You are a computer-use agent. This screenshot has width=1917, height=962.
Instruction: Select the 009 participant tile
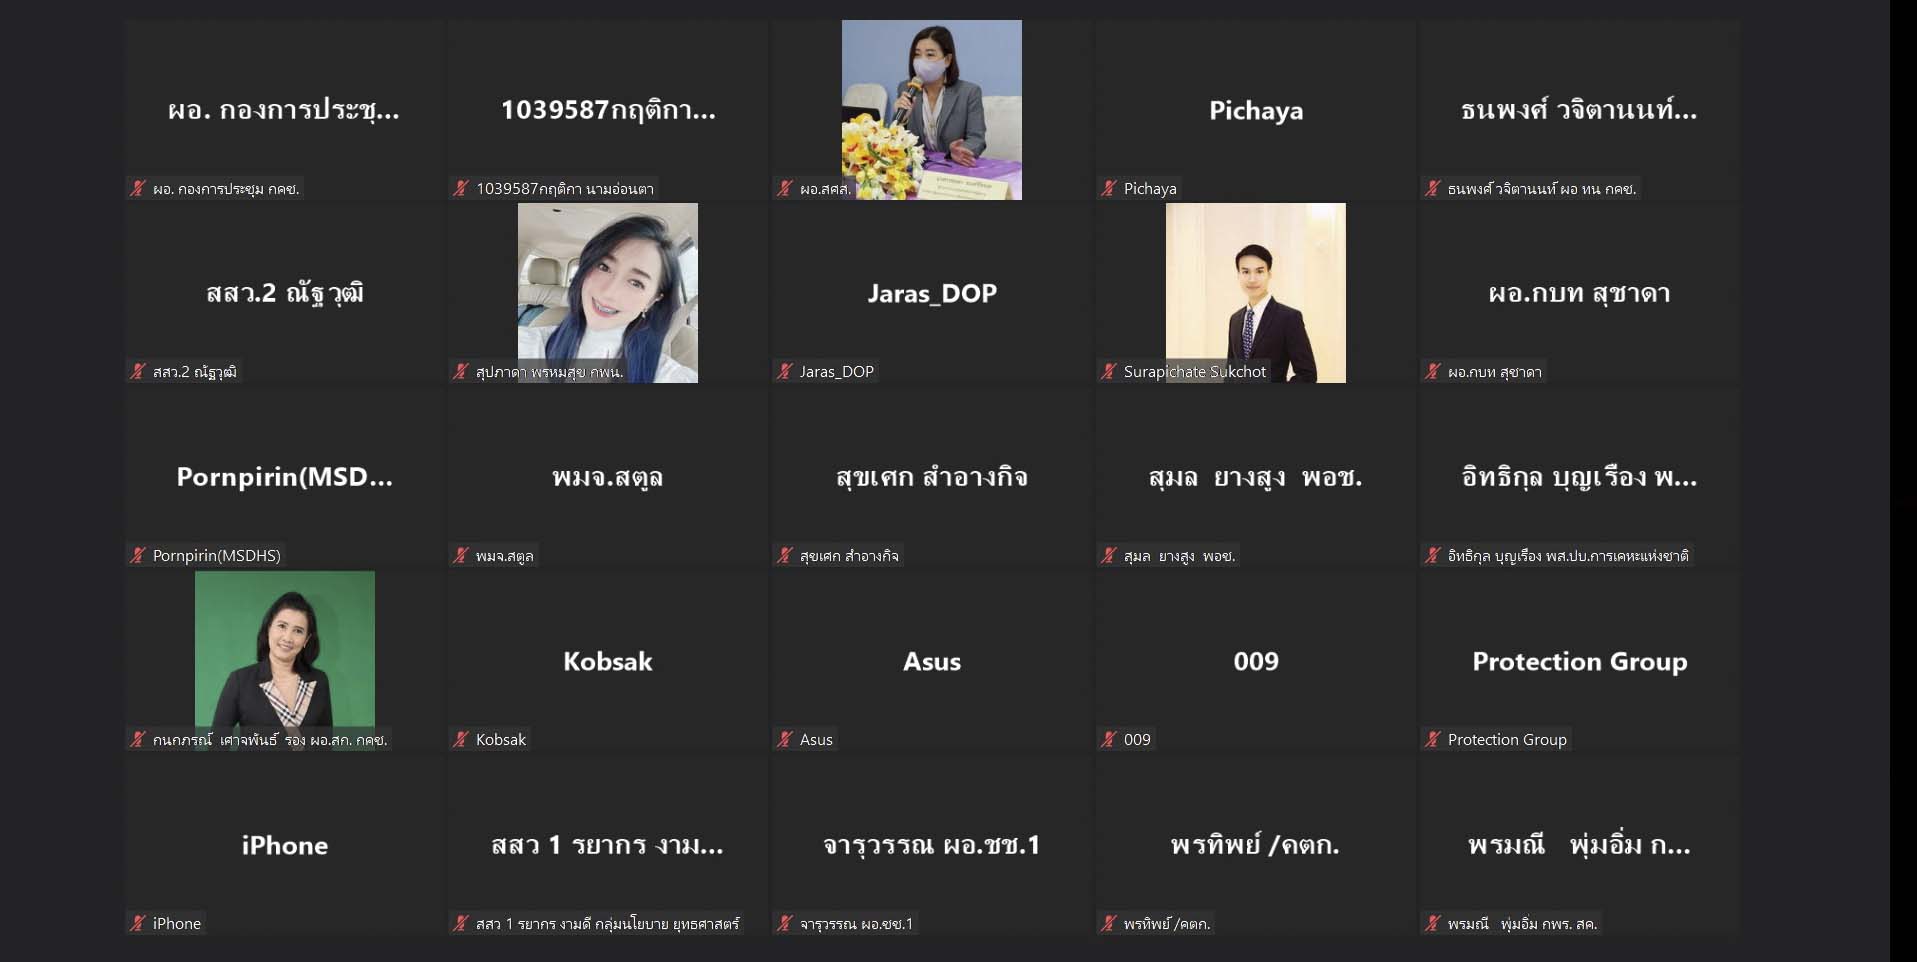pyautogui.click(x=1256, y=661)
